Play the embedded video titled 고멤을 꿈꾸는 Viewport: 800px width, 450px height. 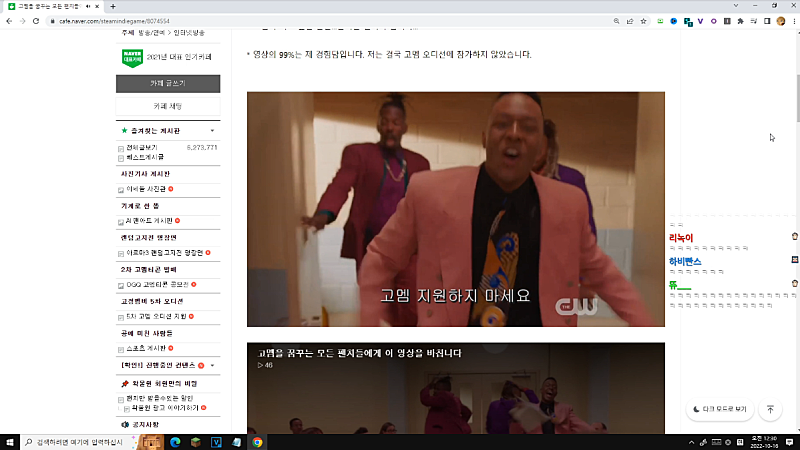tap(456, 390)
